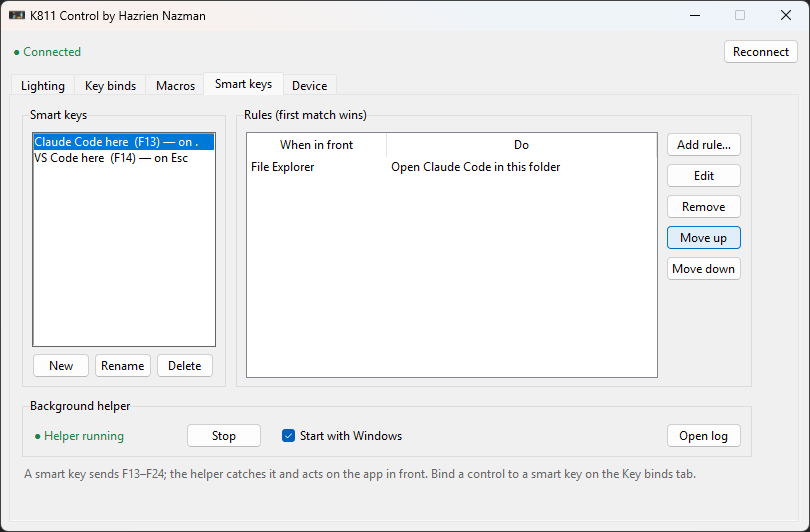
Task: Remove the selected rule
Action: 704,207
